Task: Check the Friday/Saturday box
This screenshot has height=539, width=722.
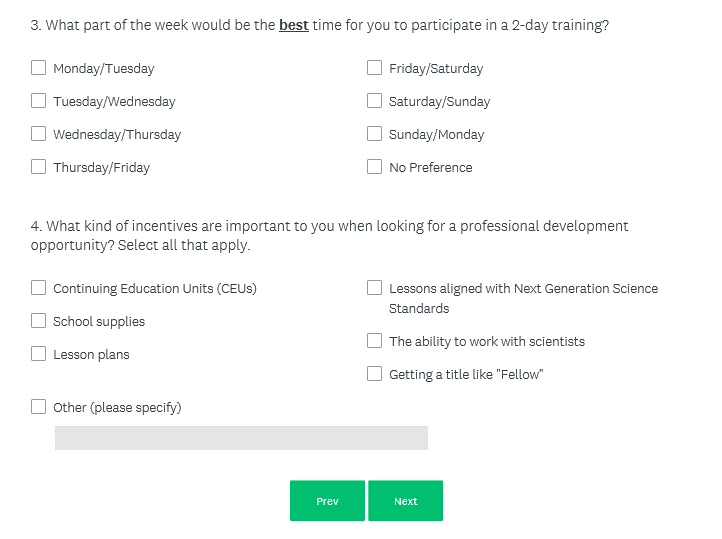Action: point(375,68)
